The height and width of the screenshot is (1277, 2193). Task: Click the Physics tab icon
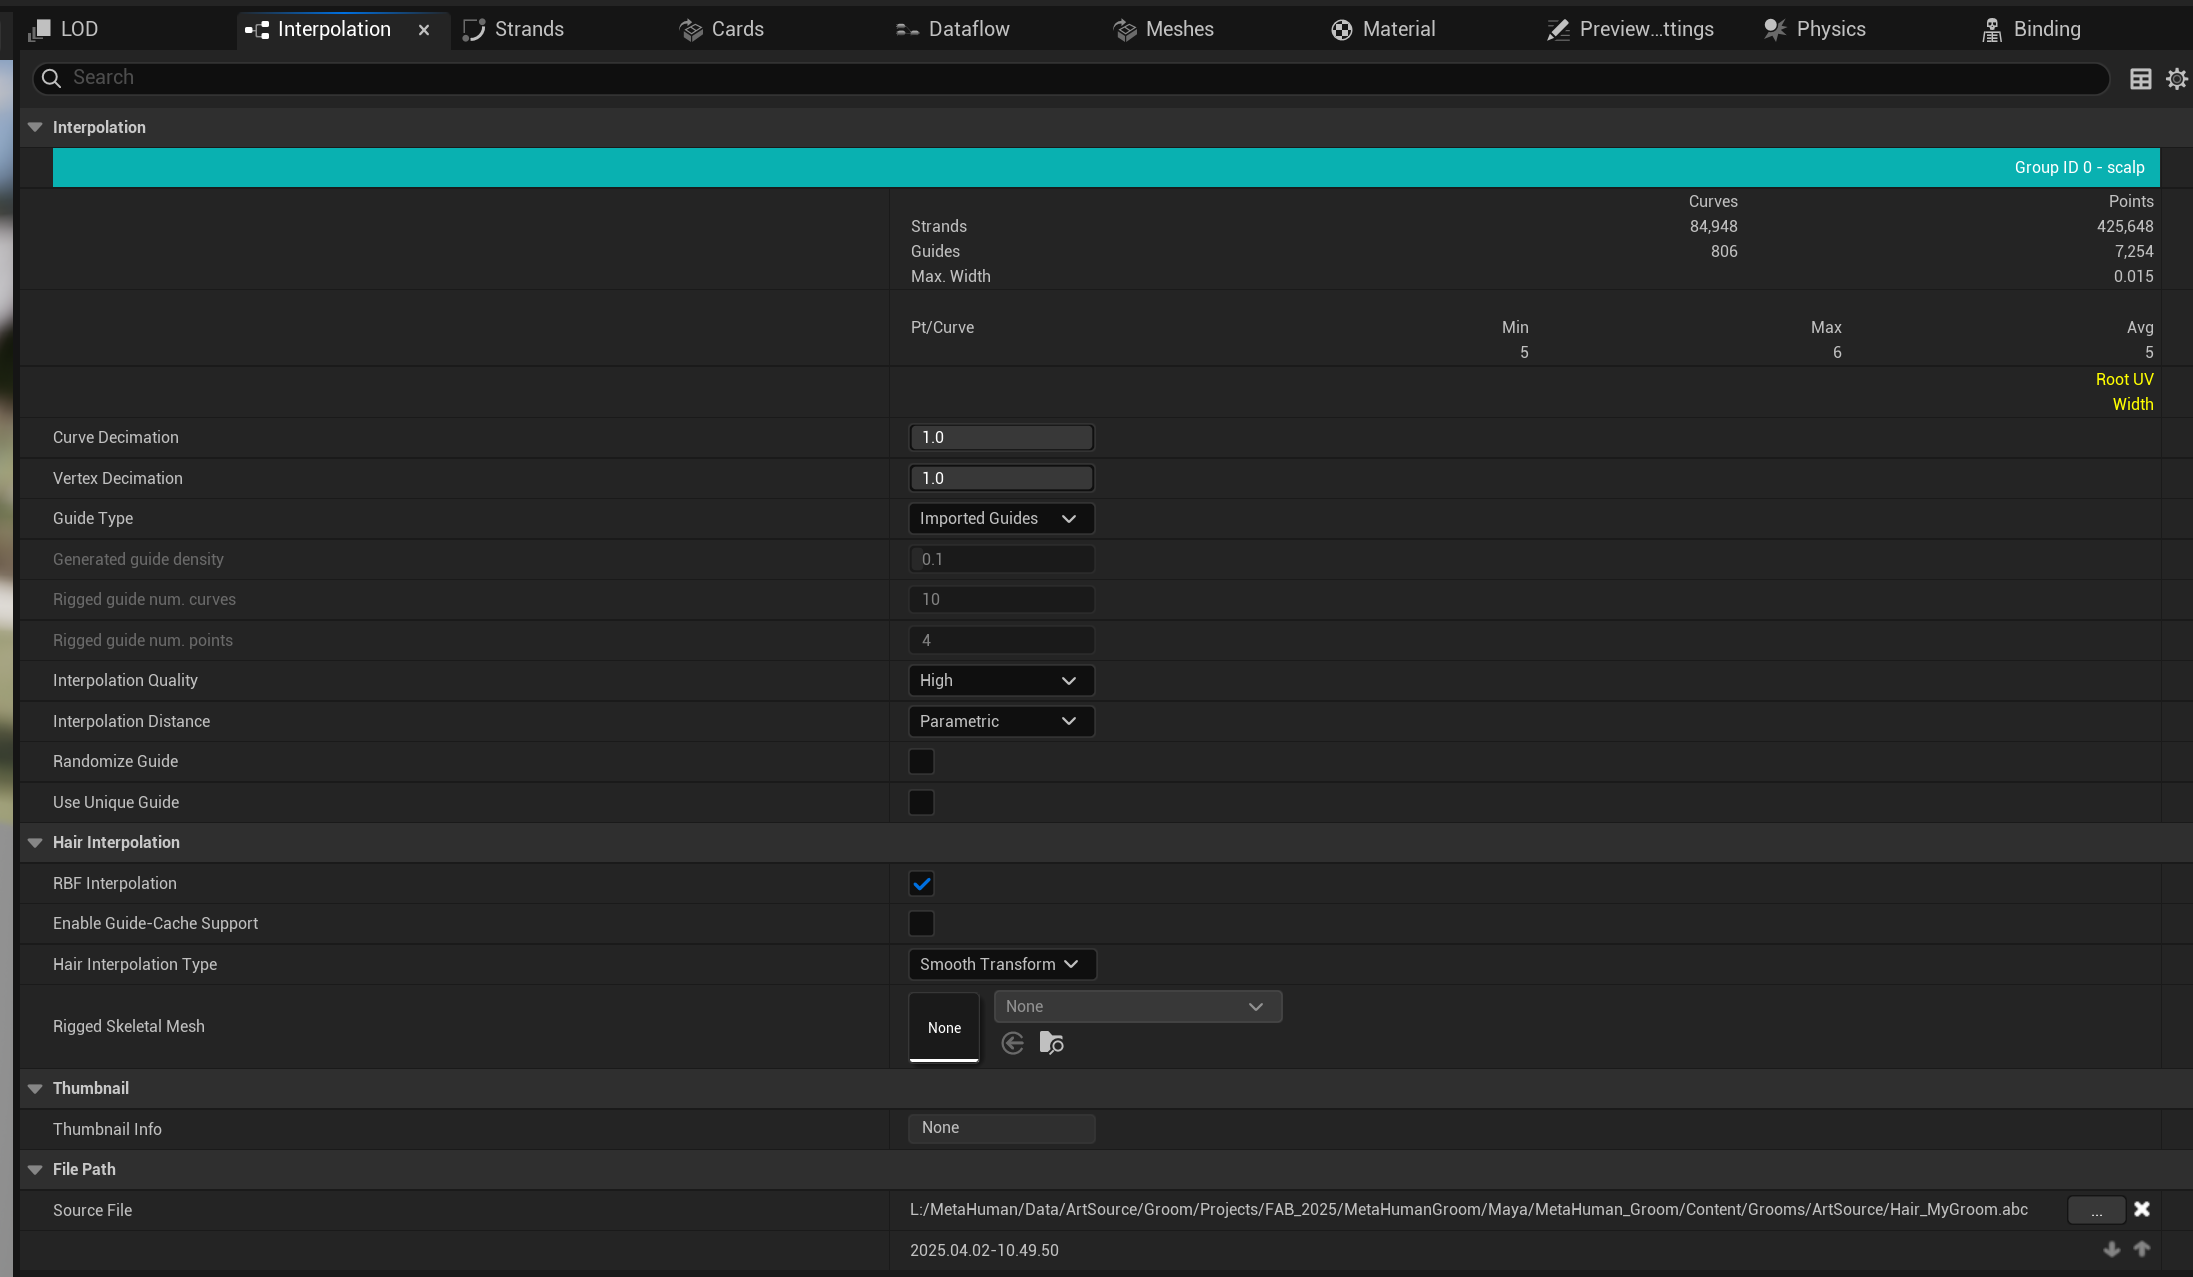click(x=1775, y=30)
